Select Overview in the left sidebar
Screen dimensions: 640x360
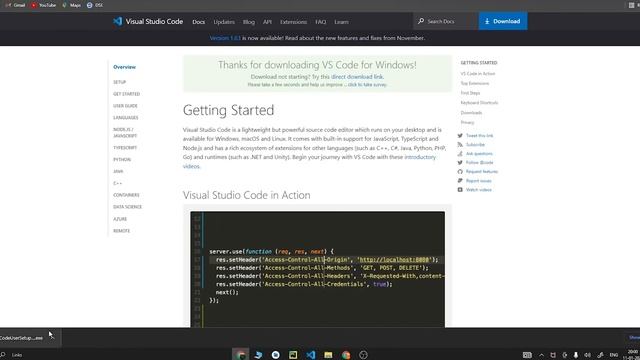[x=124, y=67]
